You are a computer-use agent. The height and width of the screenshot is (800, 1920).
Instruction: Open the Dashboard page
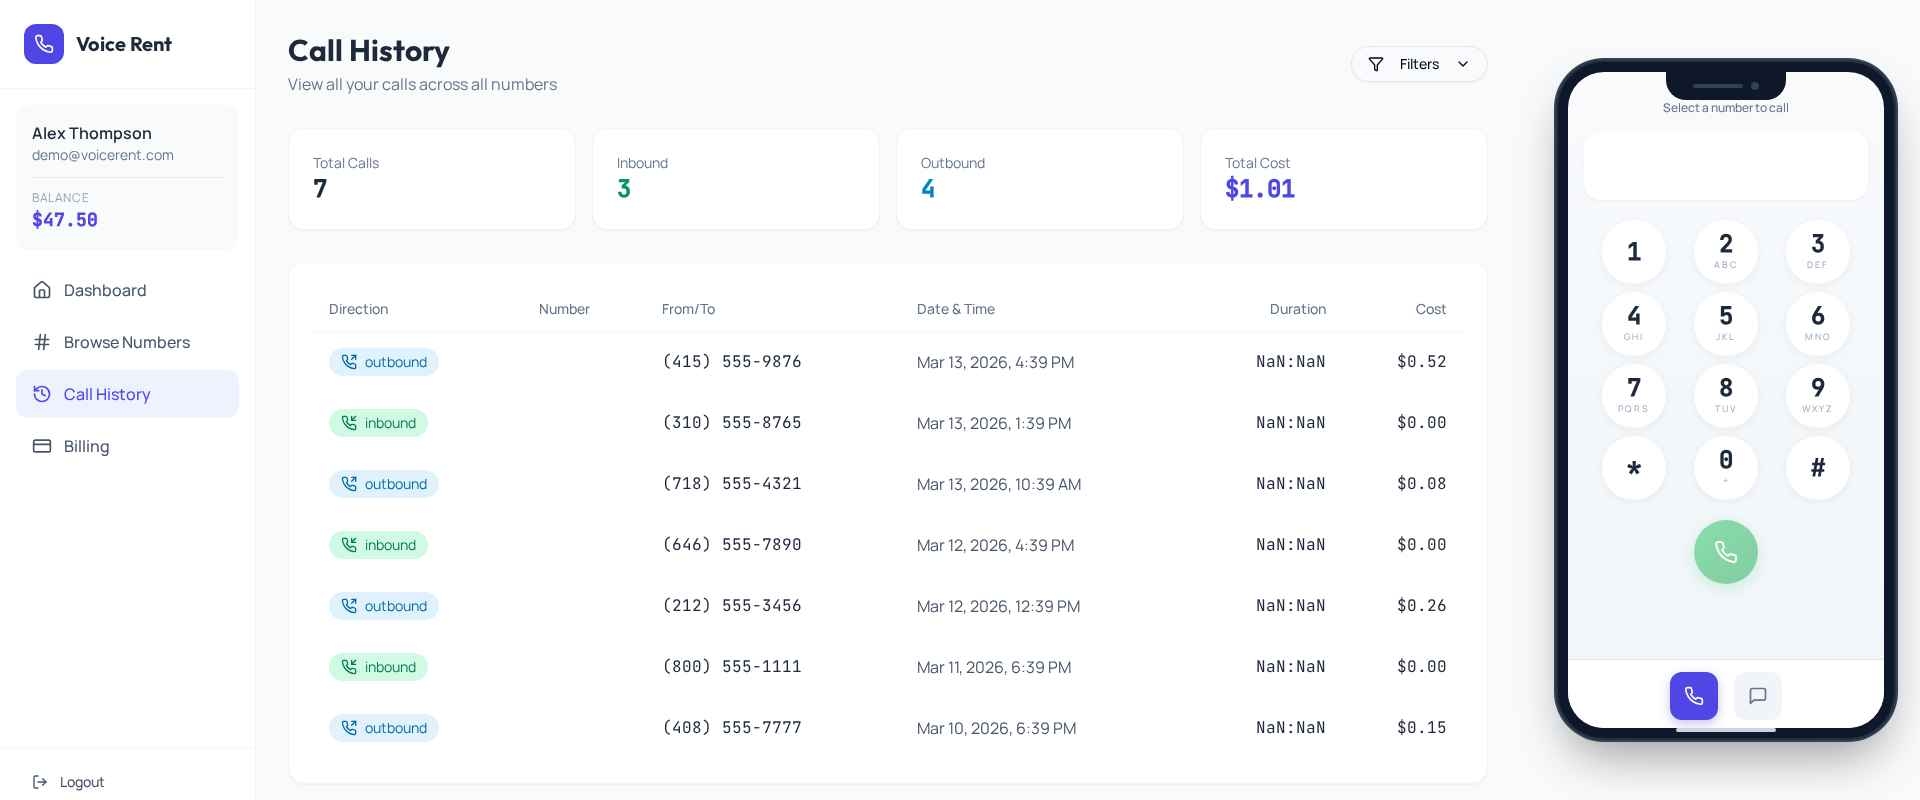coord(105,290)
